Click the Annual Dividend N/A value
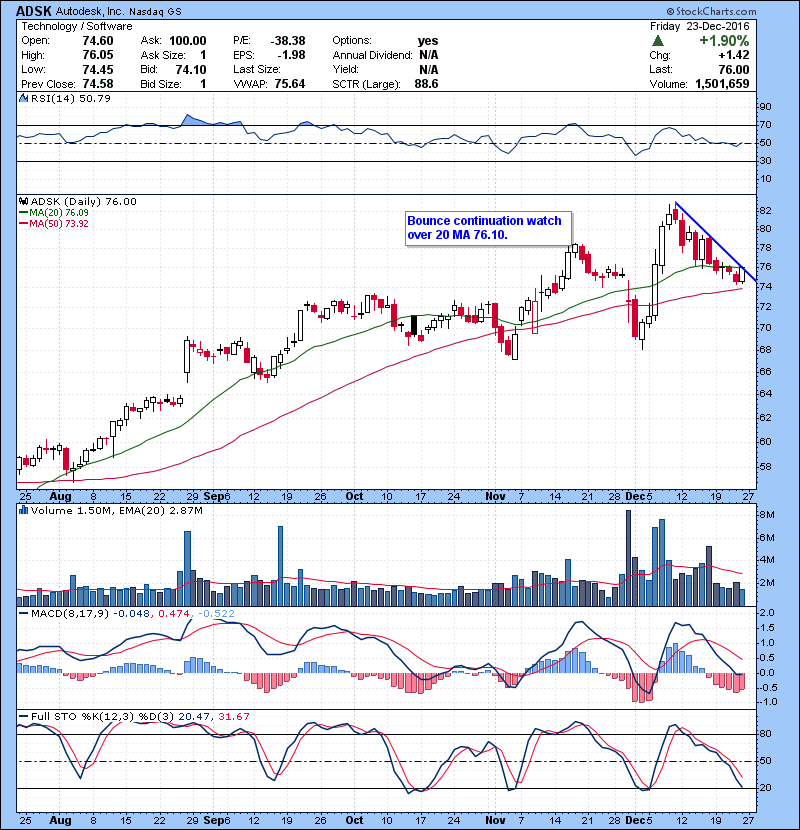800x830 pixels. (x=428, y=55)
